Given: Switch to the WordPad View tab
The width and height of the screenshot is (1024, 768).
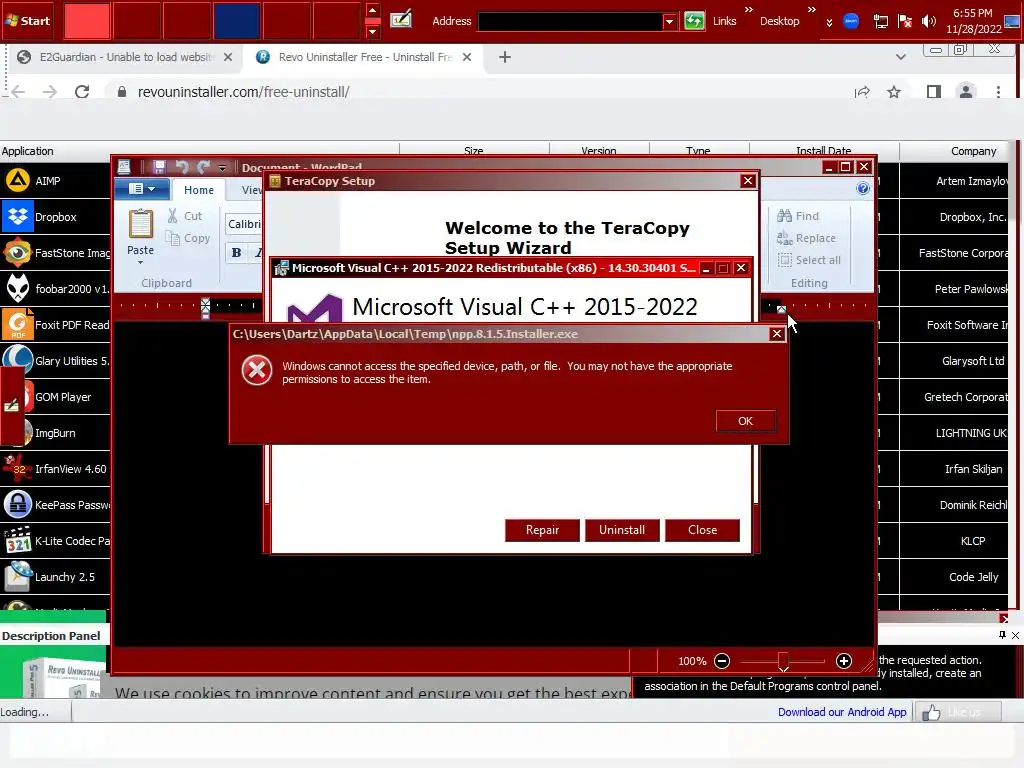Looking at the screenshot, I should coord(251,190).
